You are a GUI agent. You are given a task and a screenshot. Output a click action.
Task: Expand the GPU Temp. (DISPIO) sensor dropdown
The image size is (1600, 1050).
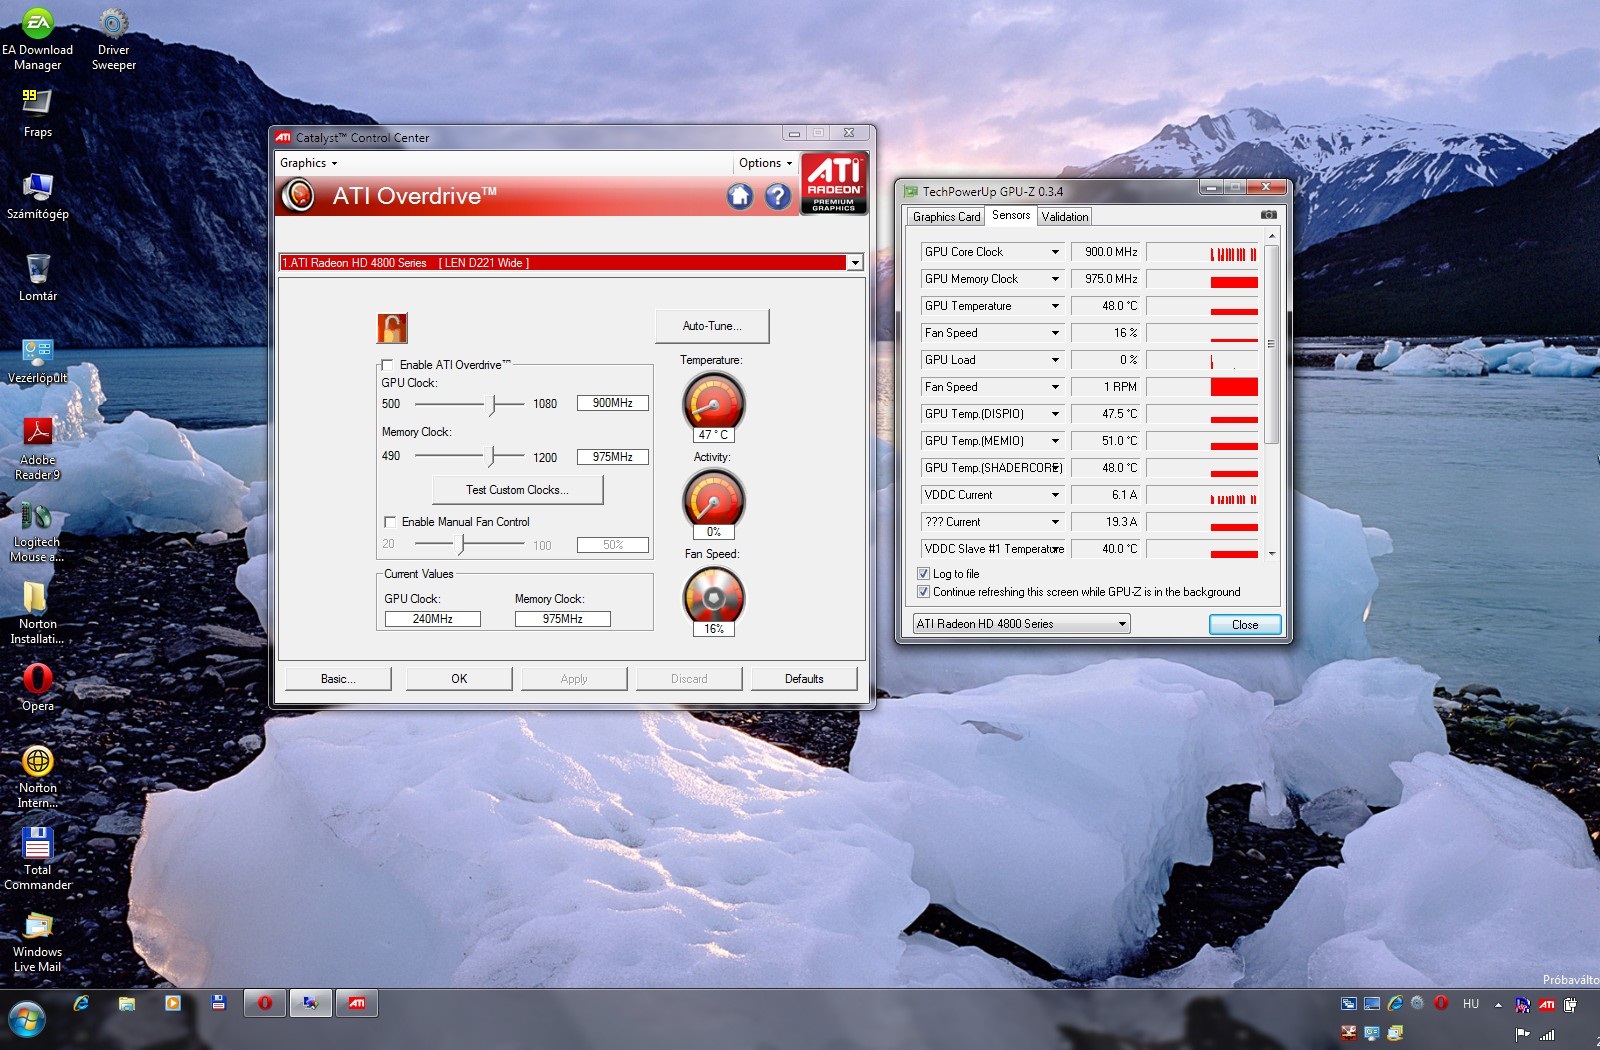pos(1055,414)
